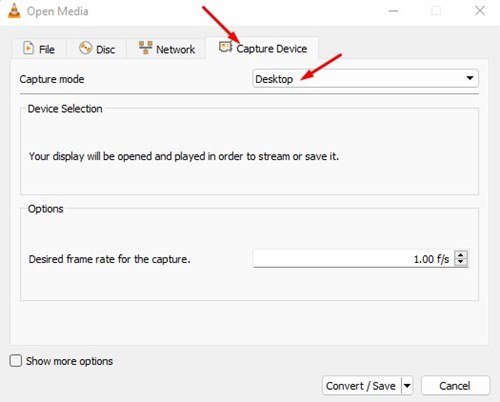
Task: Switch to the File tab
Action: (39, 49)
